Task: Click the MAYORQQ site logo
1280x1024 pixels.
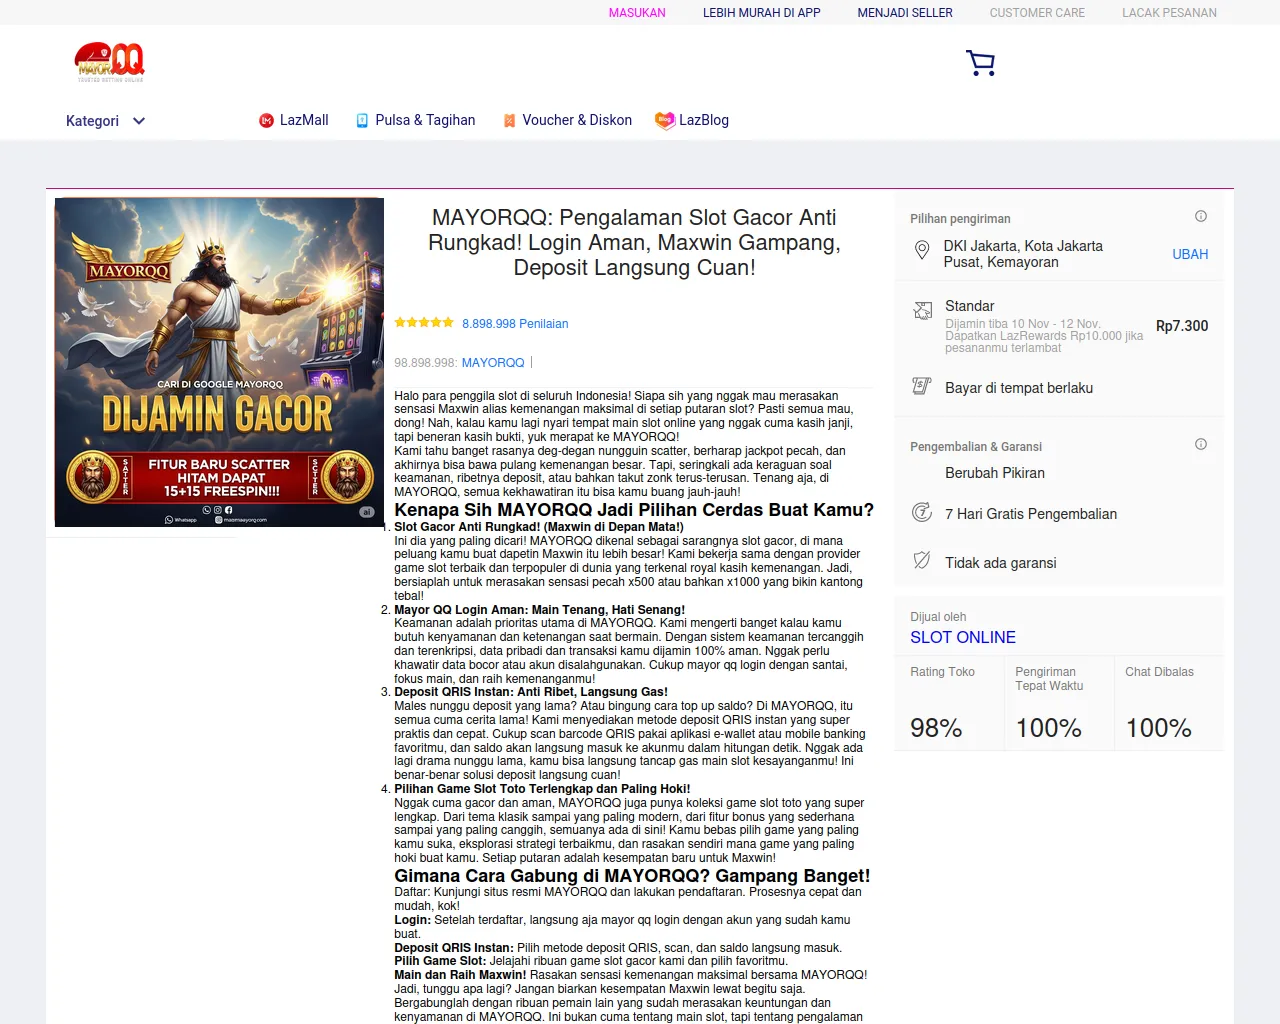Action: pos(110,62)
